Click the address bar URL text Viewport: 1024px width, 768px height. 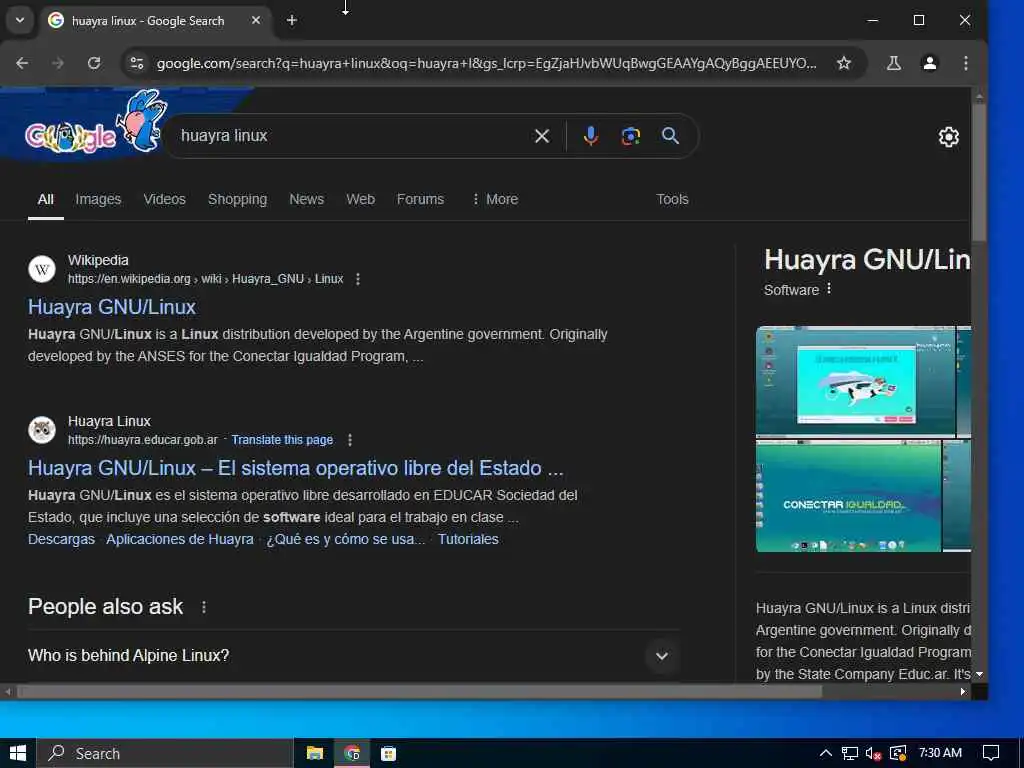tap(487, 63)
